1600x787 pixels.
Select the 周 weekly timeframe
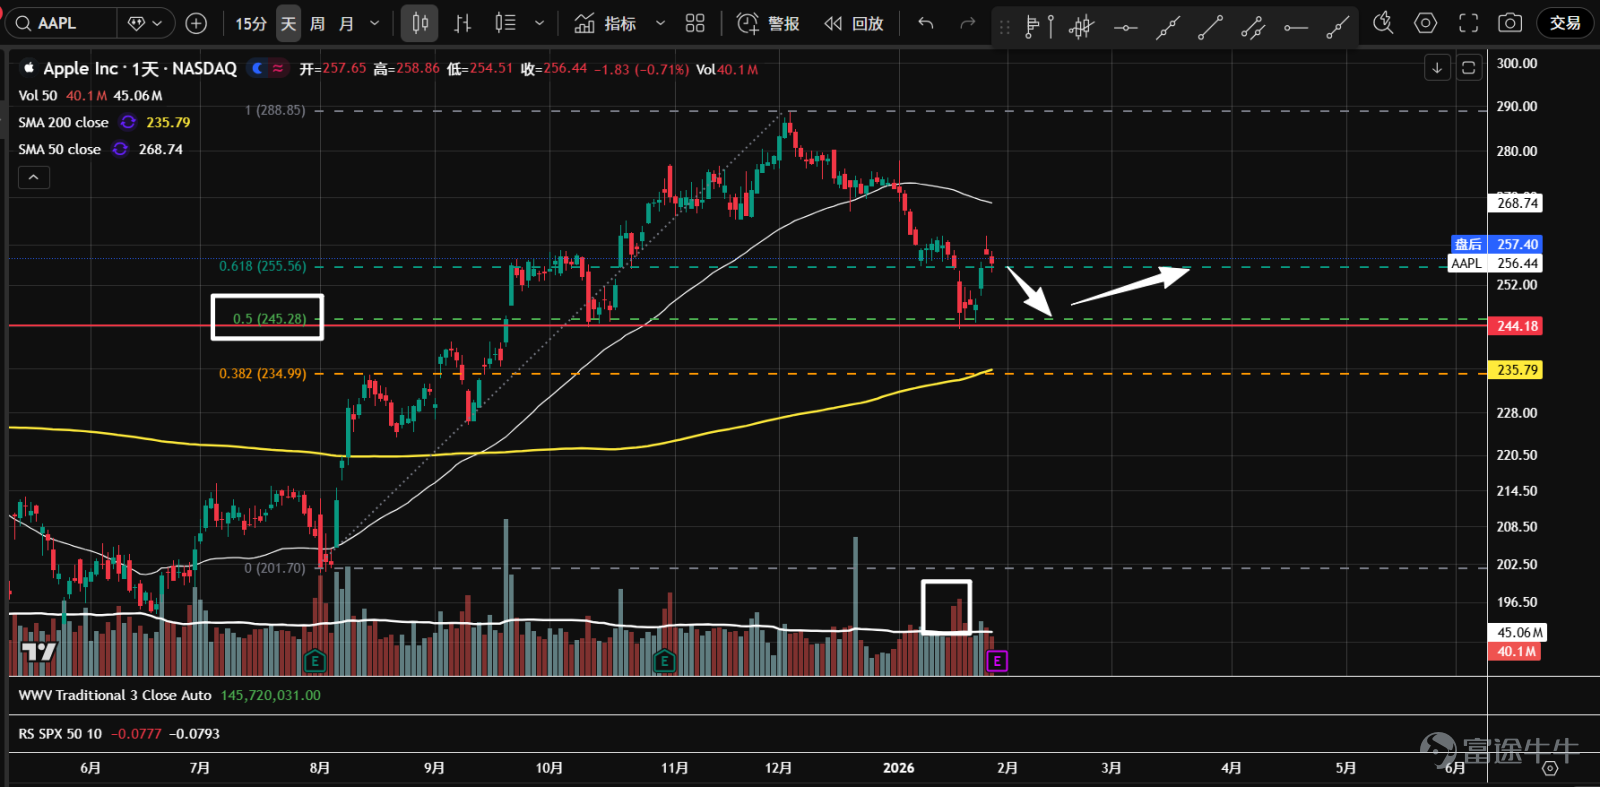(x=318, y=23)
